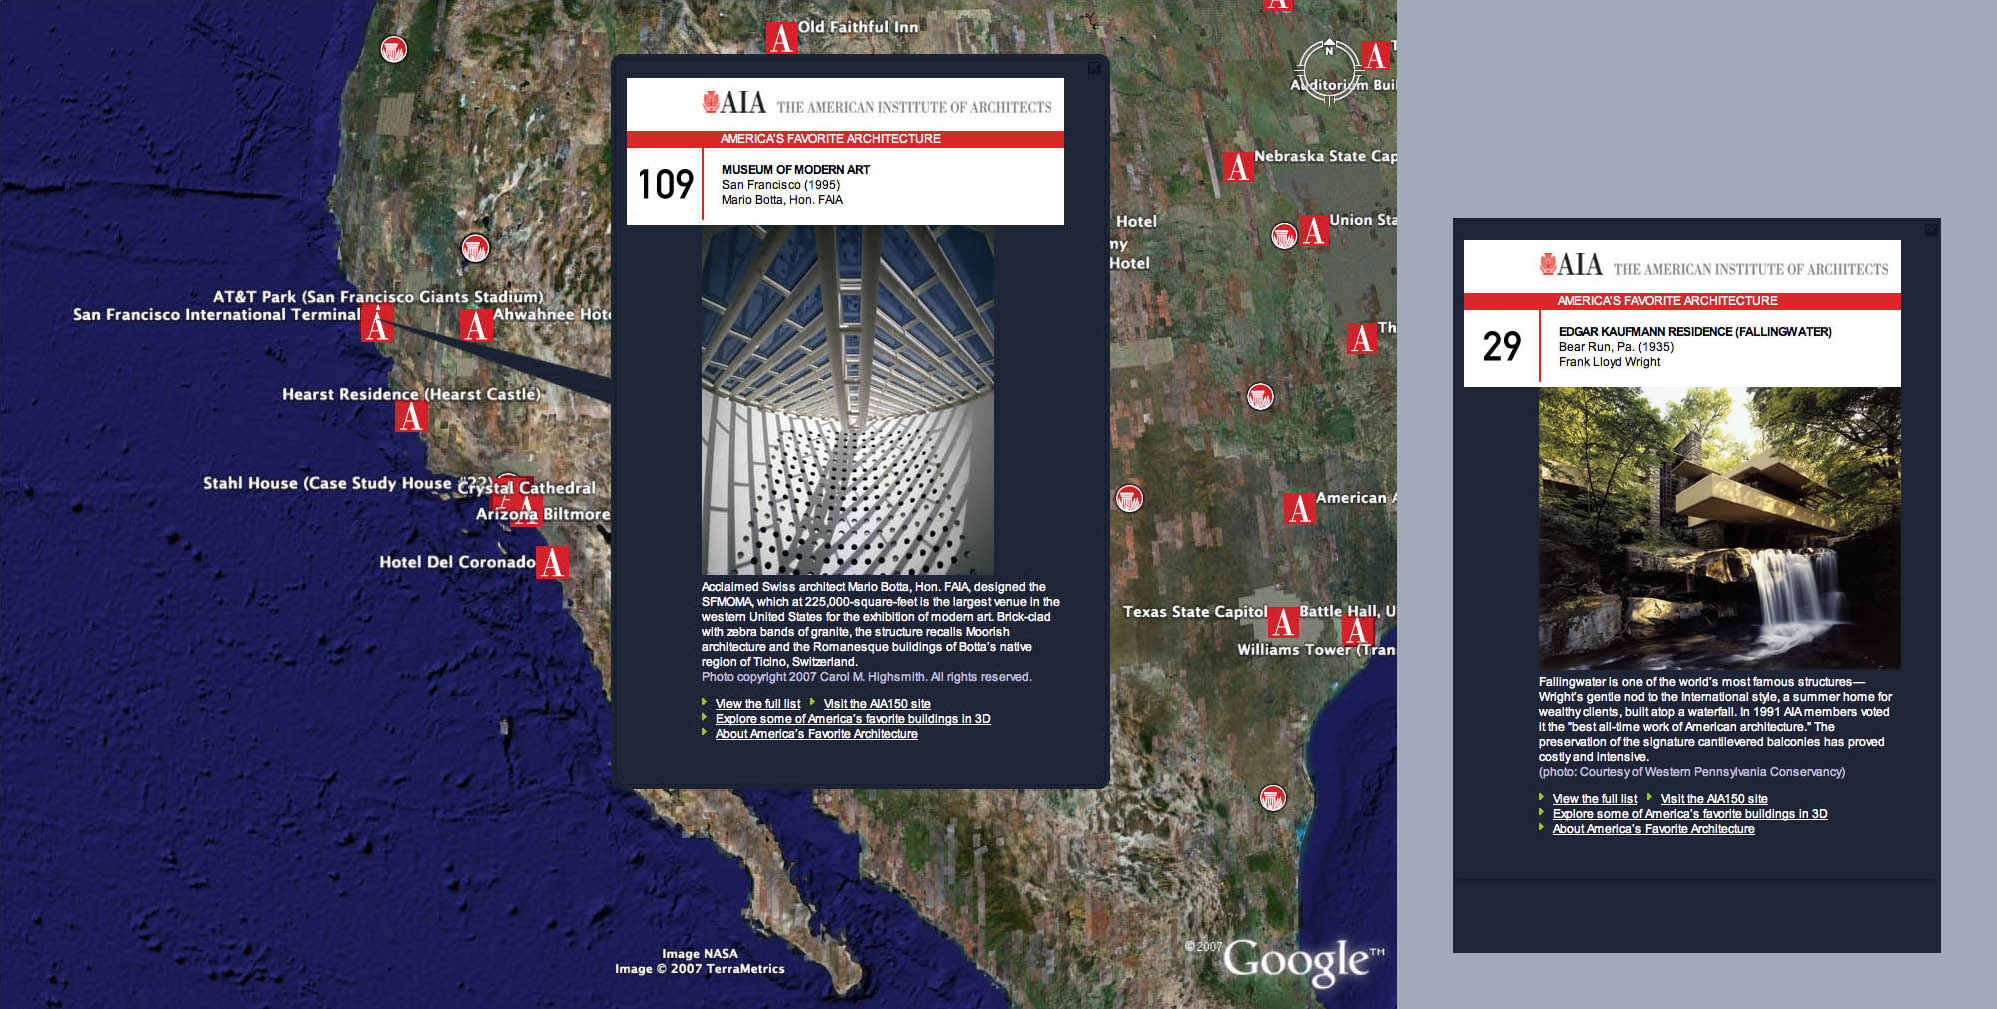Open the Nebraska State Capitol A placemark

click(x=1238, y=166)
